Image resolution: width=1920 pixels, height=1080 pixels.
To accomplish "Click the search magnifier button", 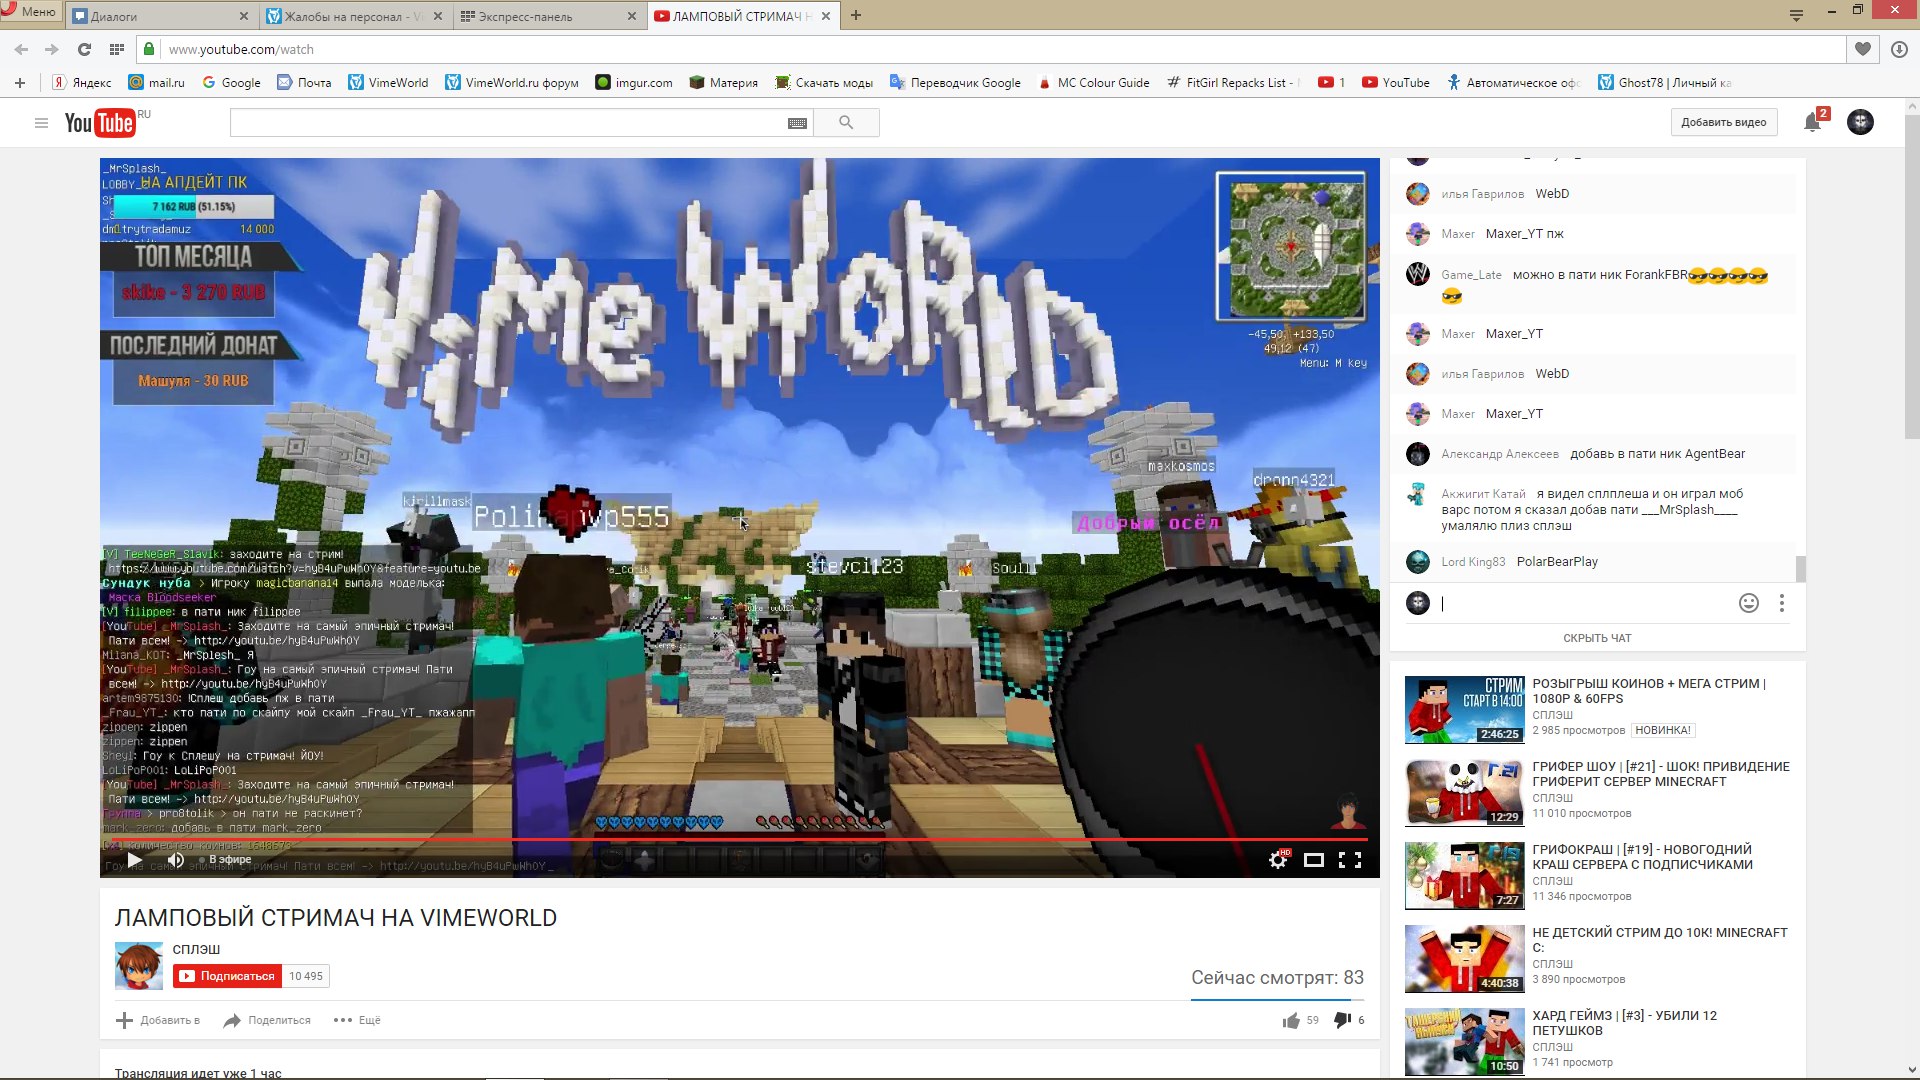I will 846,123.
